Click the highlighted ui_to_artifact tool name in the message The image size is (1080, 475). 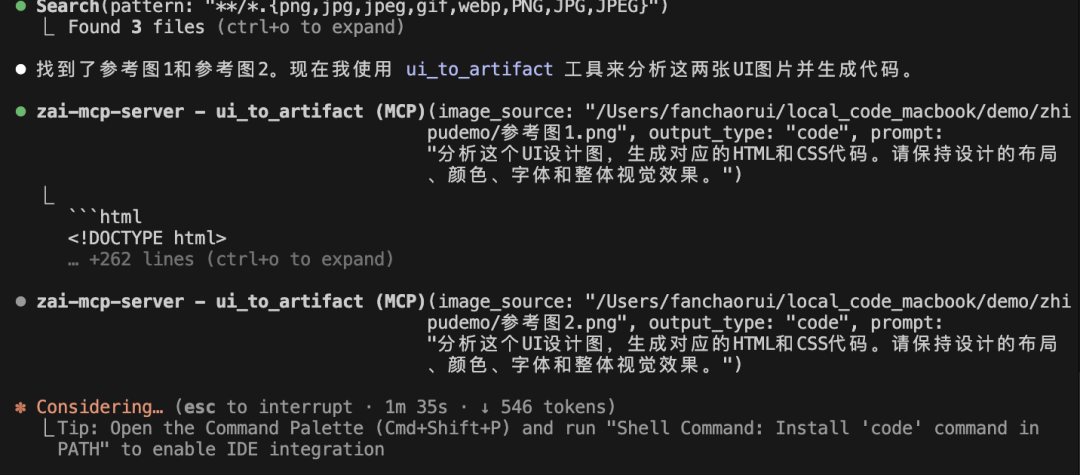(x=480, y=70)
